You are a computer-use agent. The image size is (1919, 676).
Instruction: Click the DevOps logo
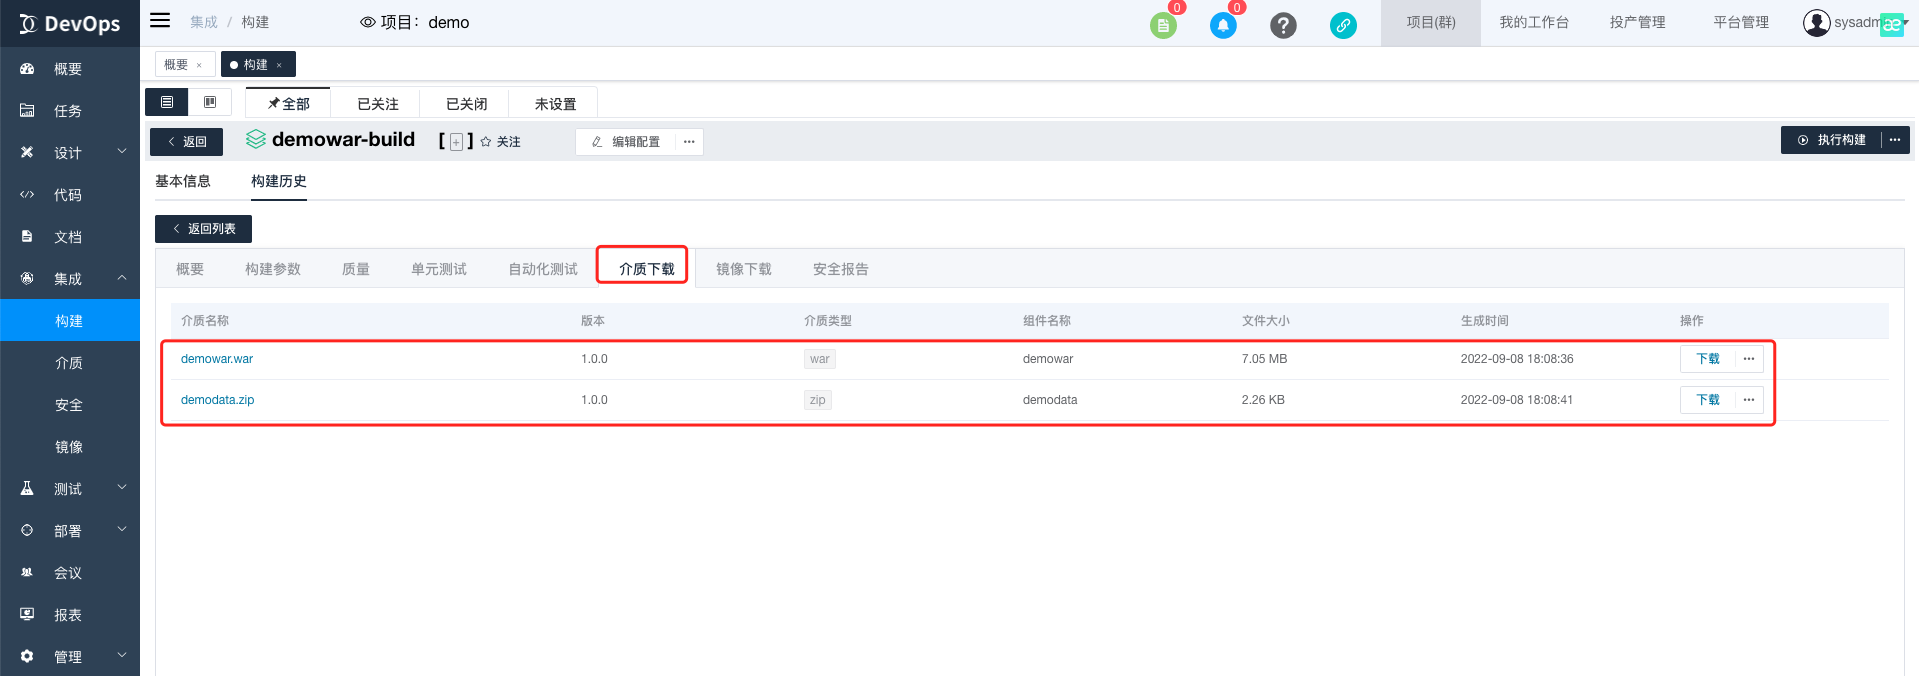(70, 23)
